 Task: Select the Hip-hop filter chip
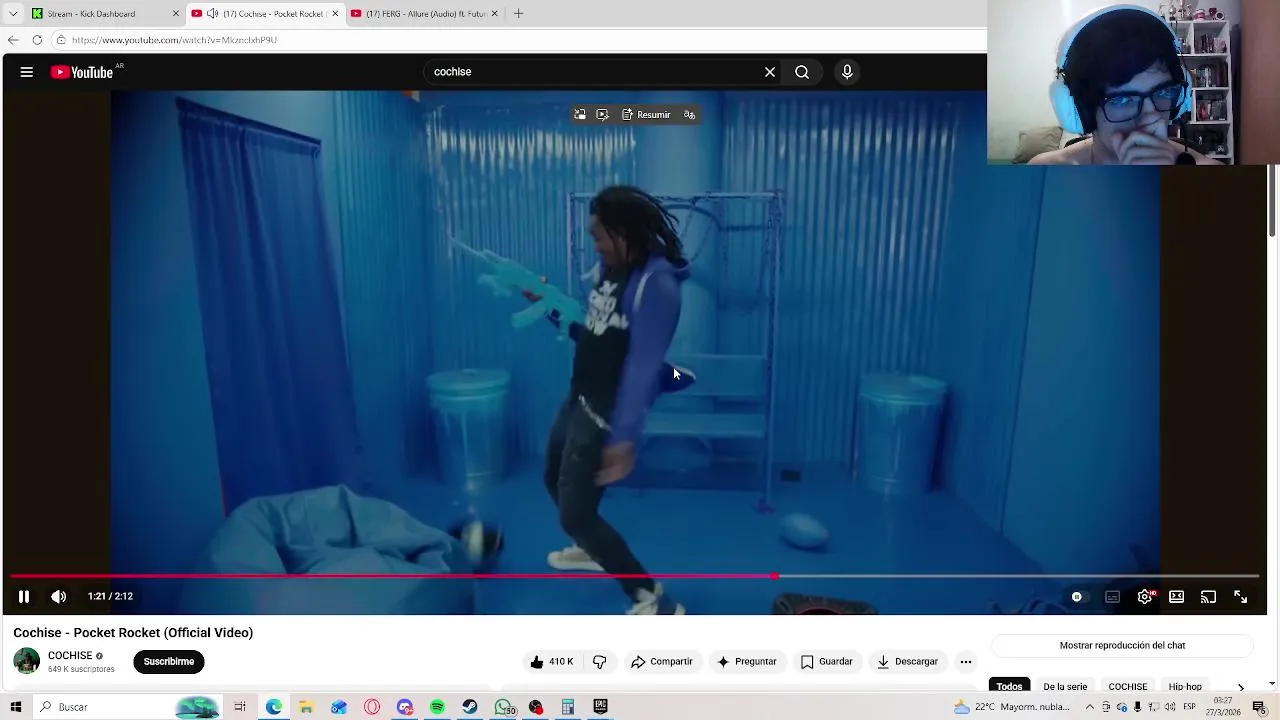(1185, 687)
